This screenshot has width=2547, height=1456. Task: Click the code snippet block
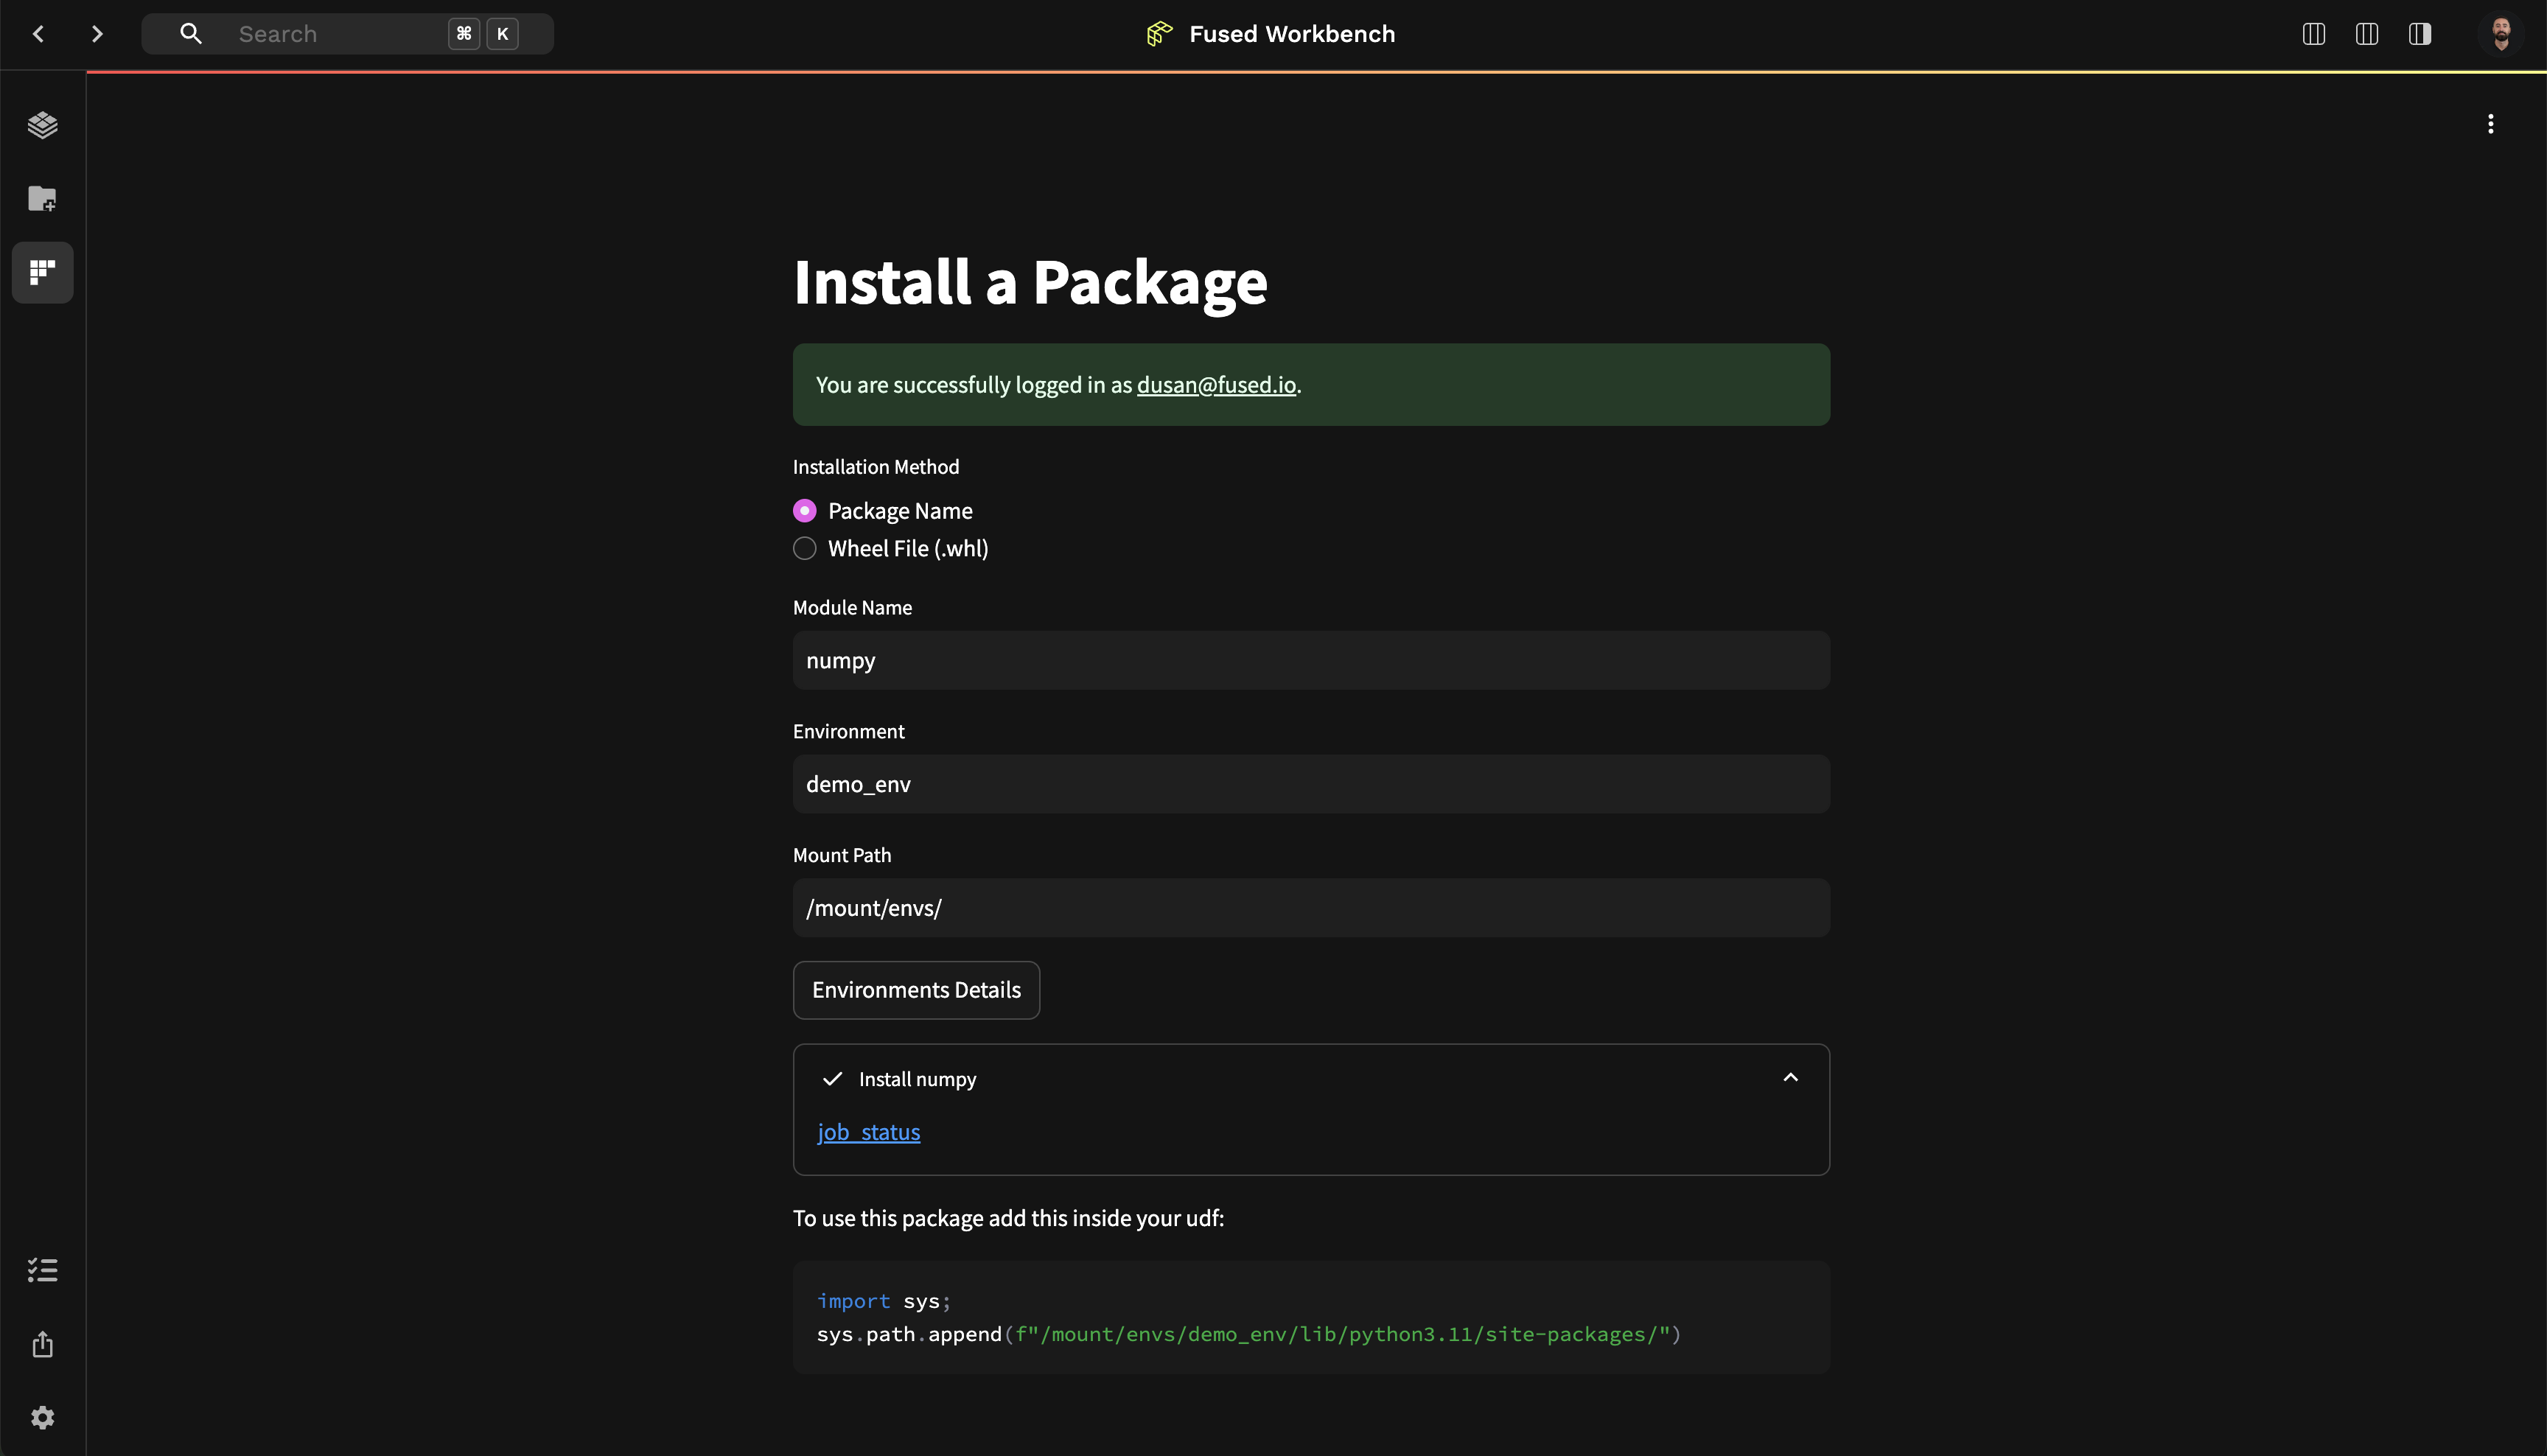coord(1311,1317)
